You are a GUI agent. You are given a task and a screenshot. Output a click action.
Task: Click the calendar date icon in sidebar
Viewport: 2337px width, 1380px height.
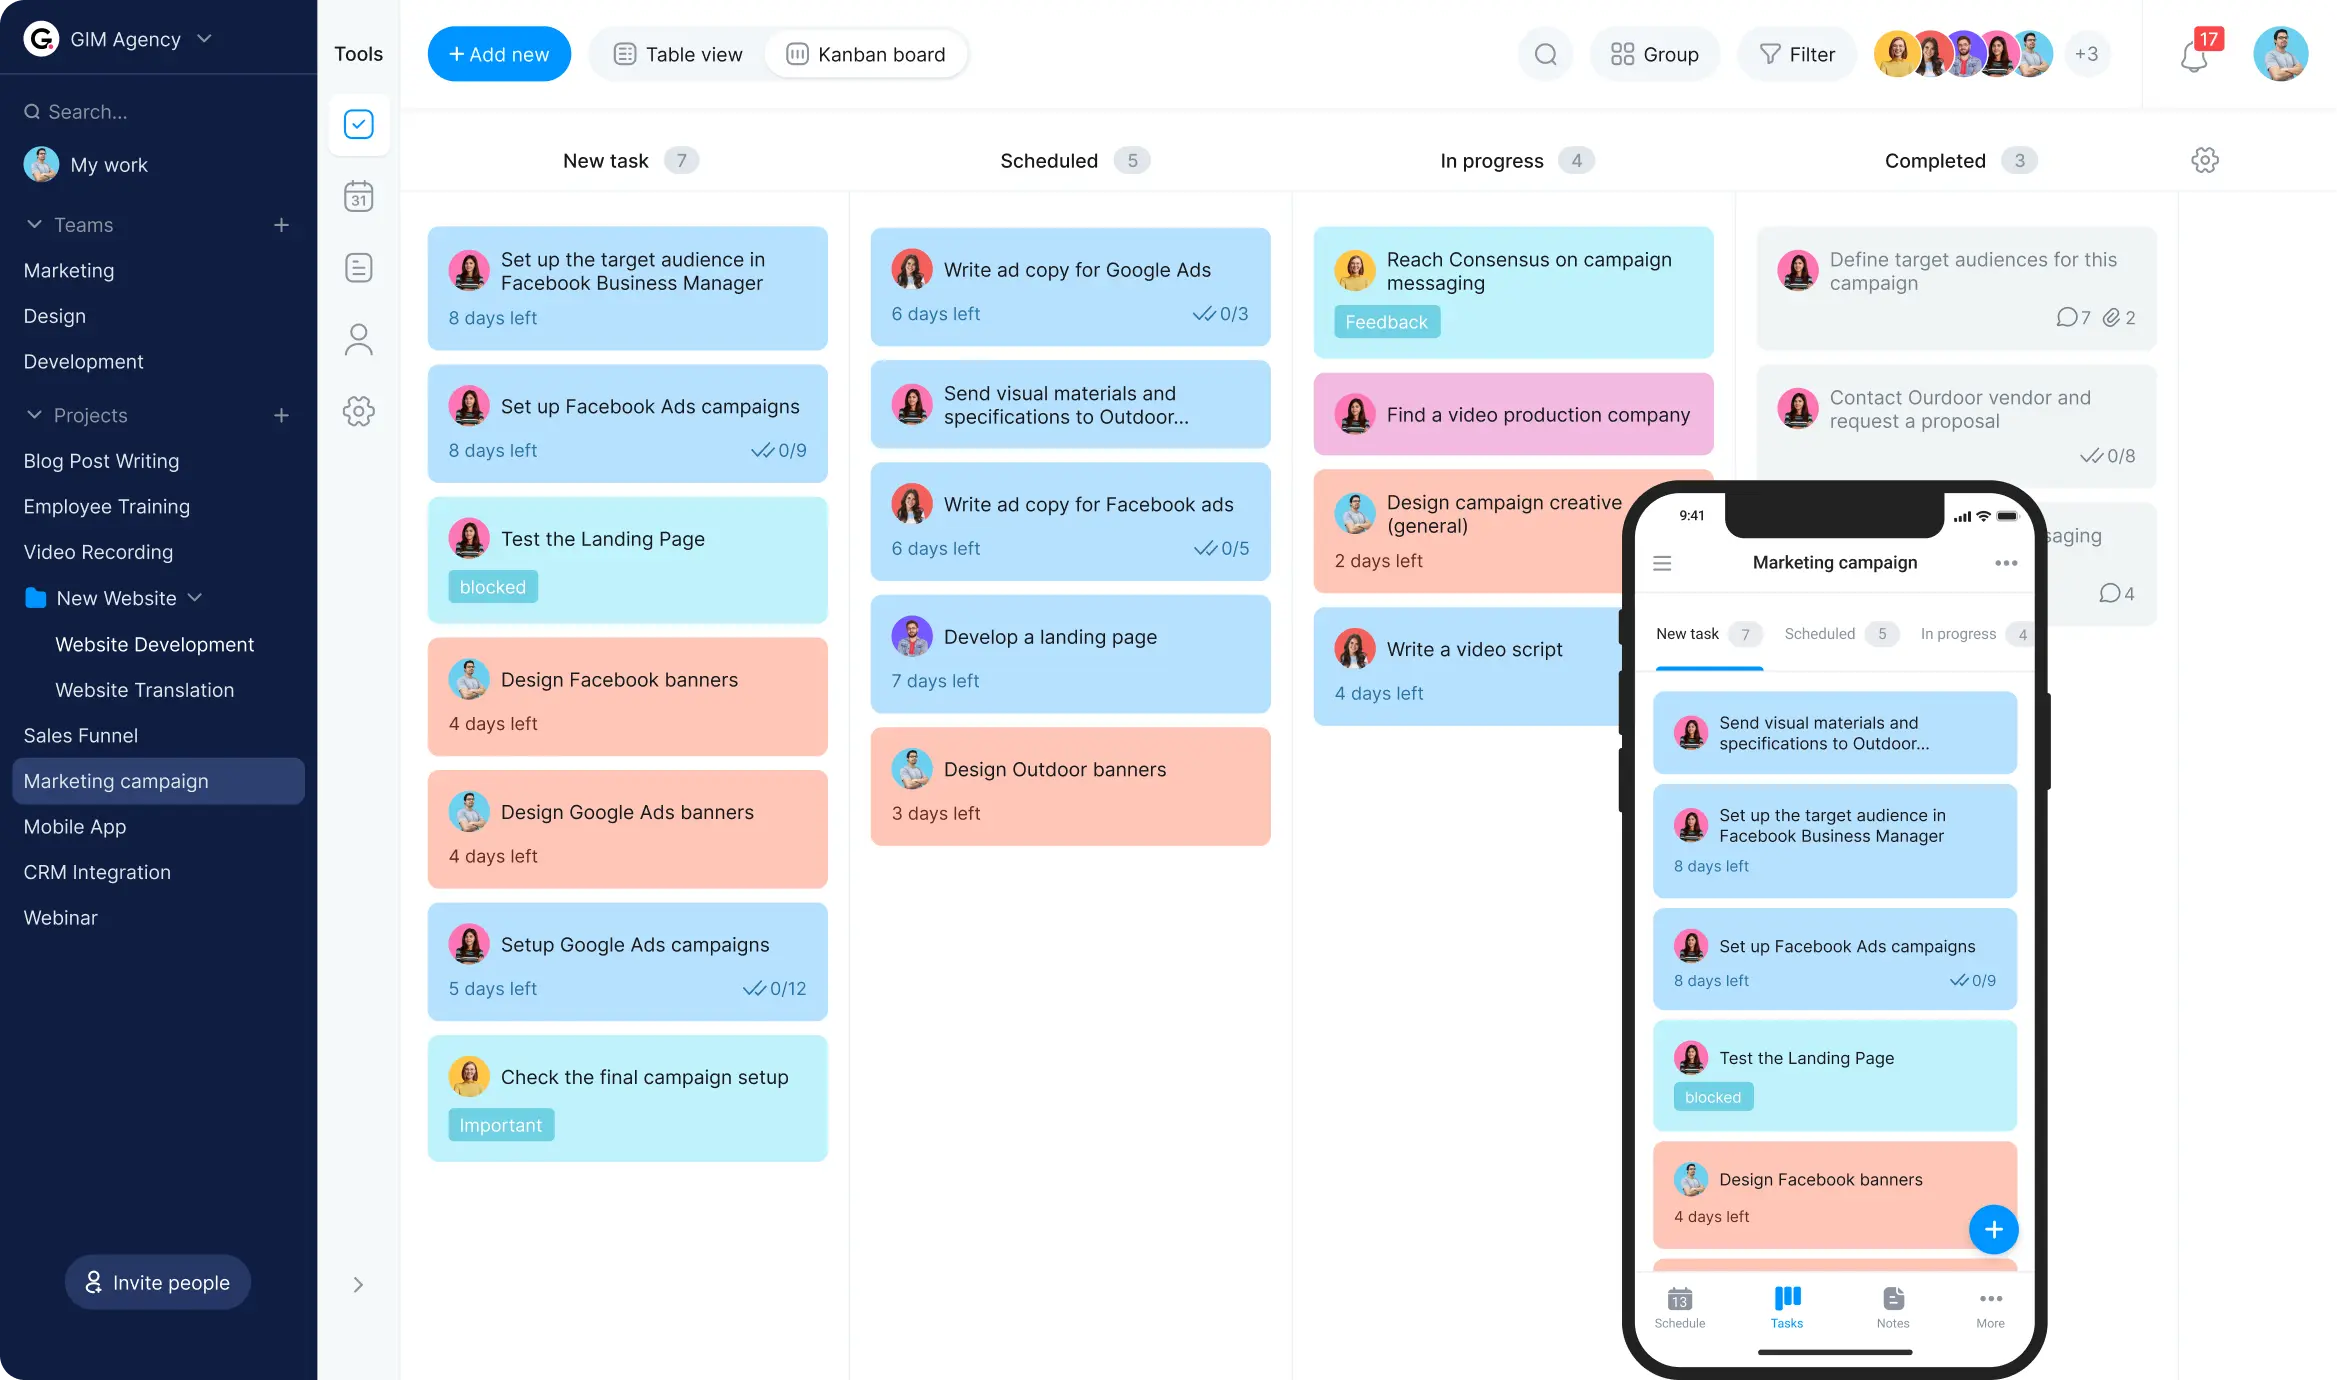(358, 196)
